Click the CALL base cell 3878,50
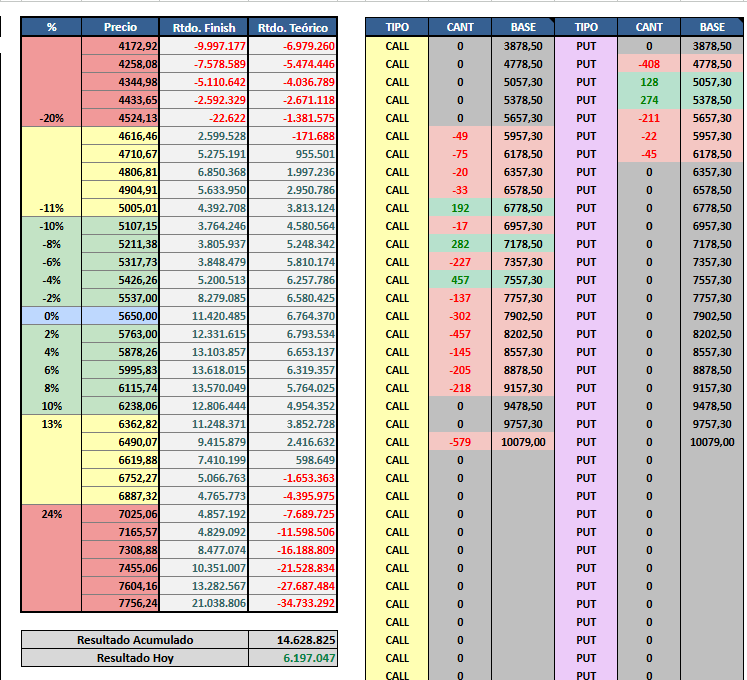The width and height of the screenshot is (747, 680). click(523, 46)
